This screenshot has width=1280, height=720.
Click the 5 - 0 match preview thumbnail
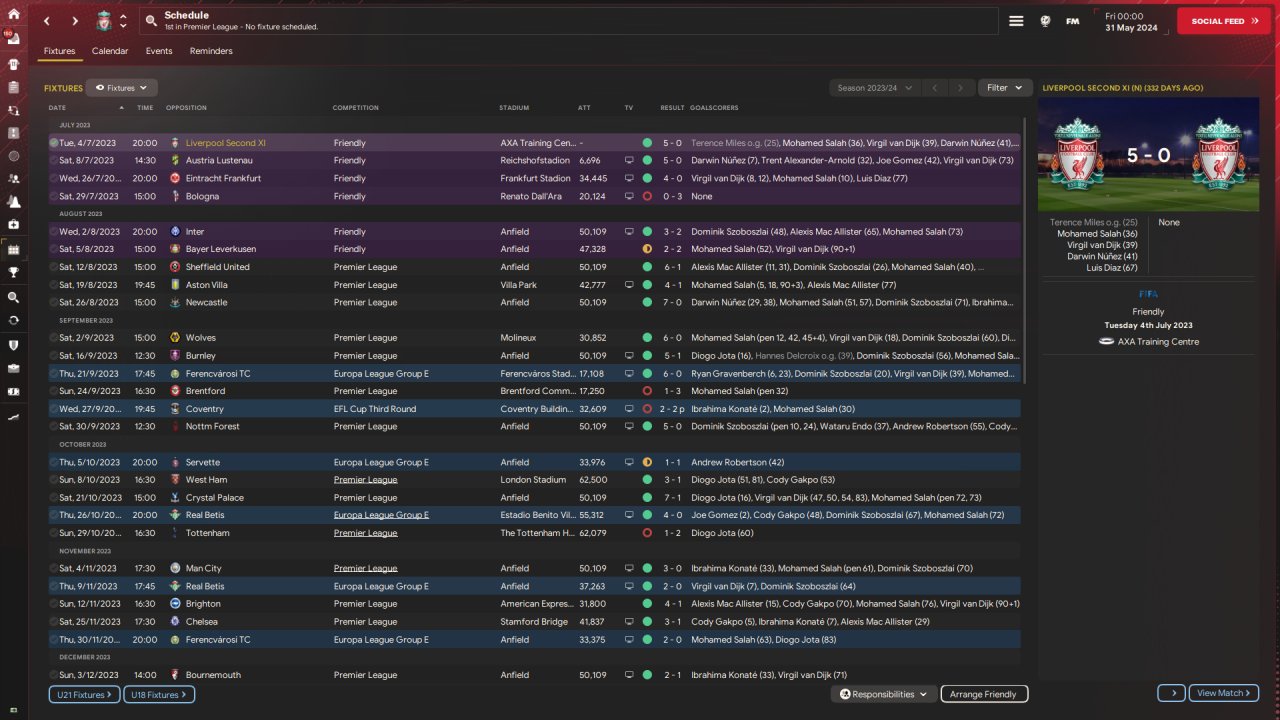[x=1148, y=155]
